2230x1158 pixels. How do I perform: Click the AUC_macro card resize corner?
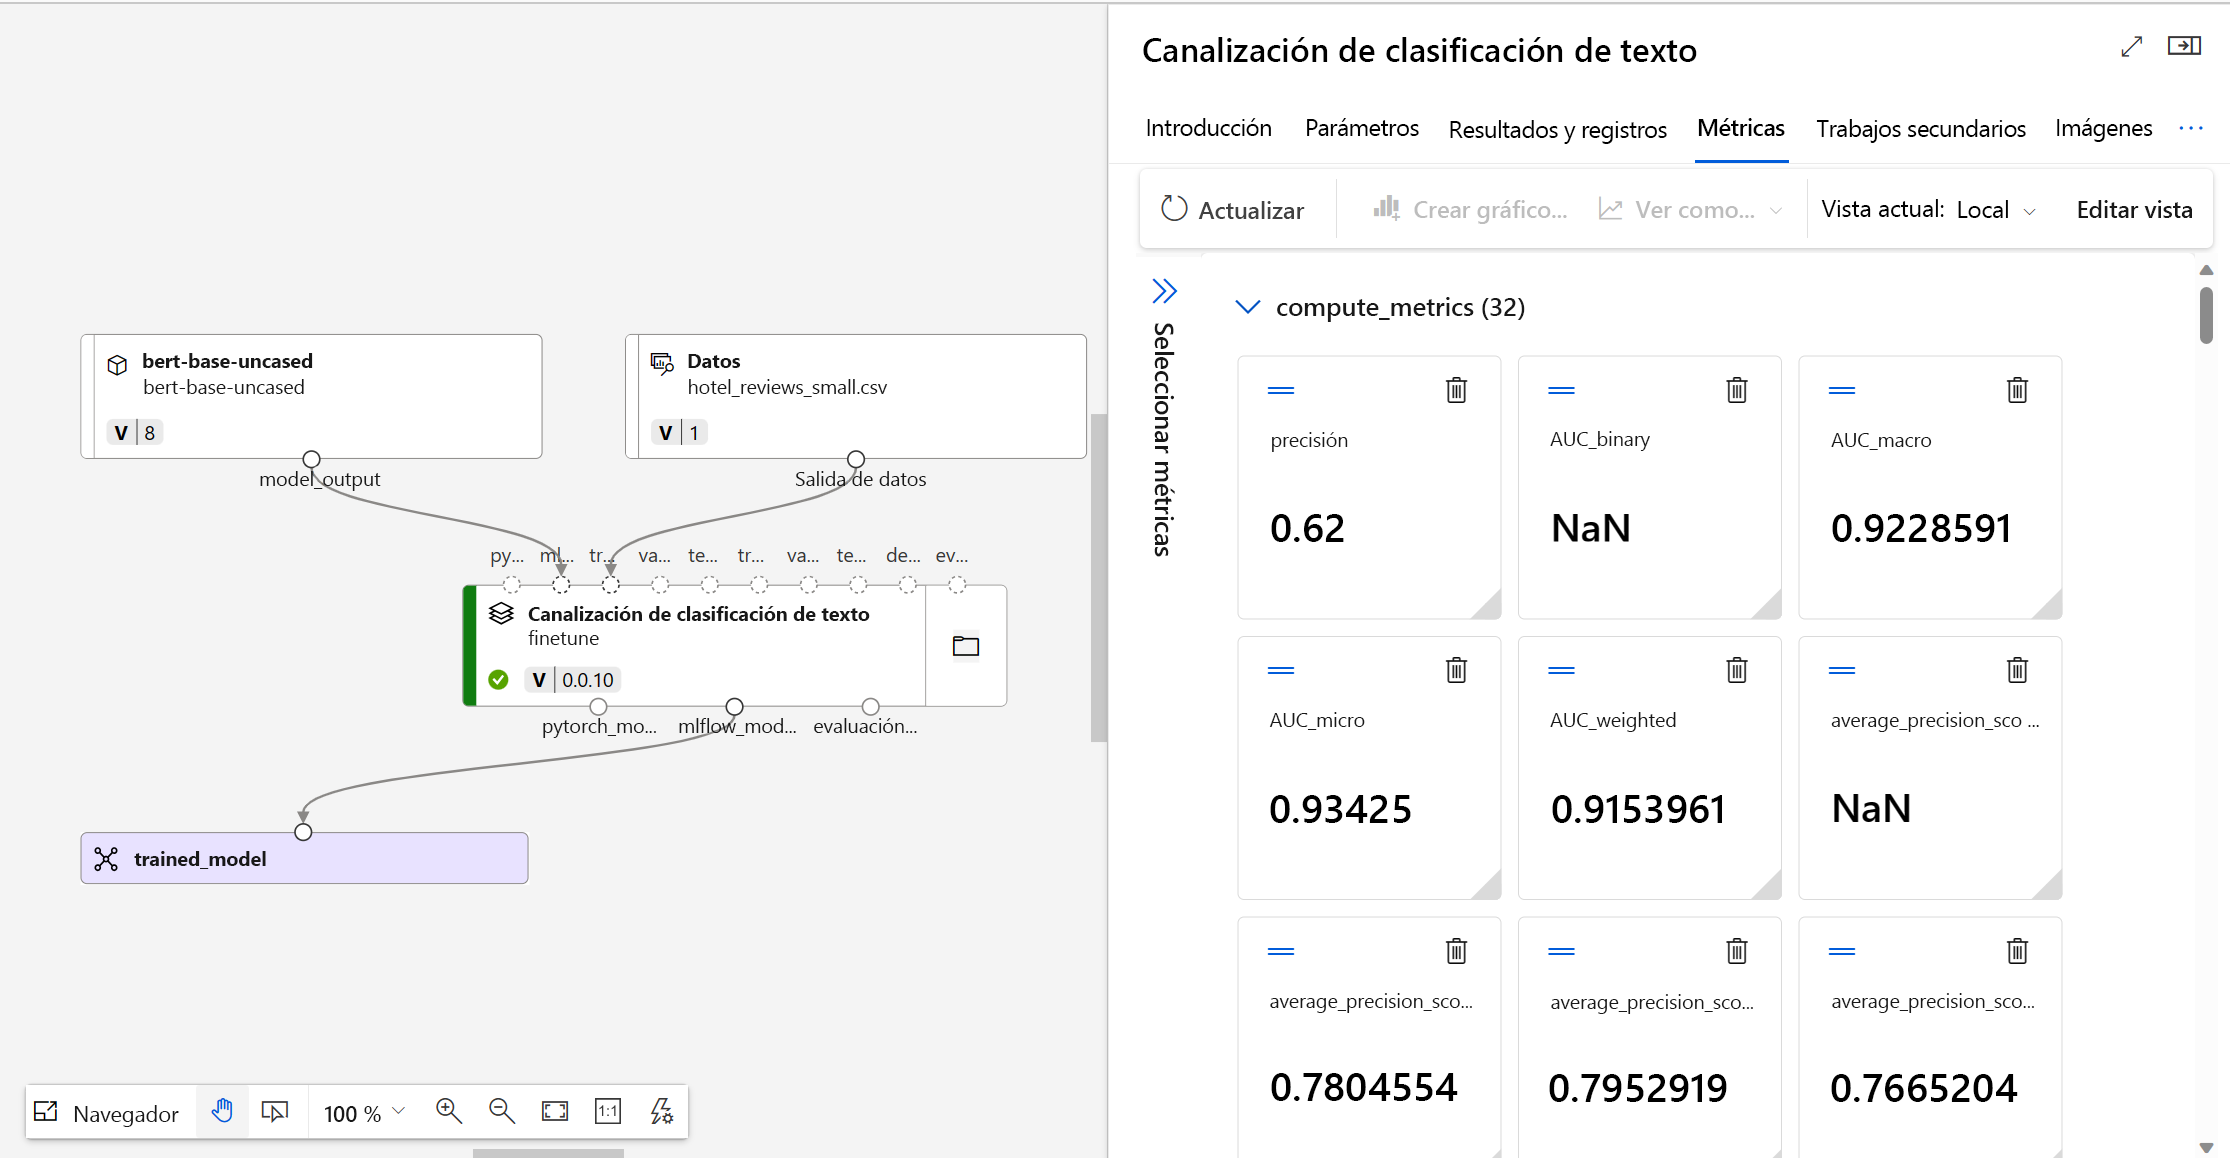[x=2050, y=606]
